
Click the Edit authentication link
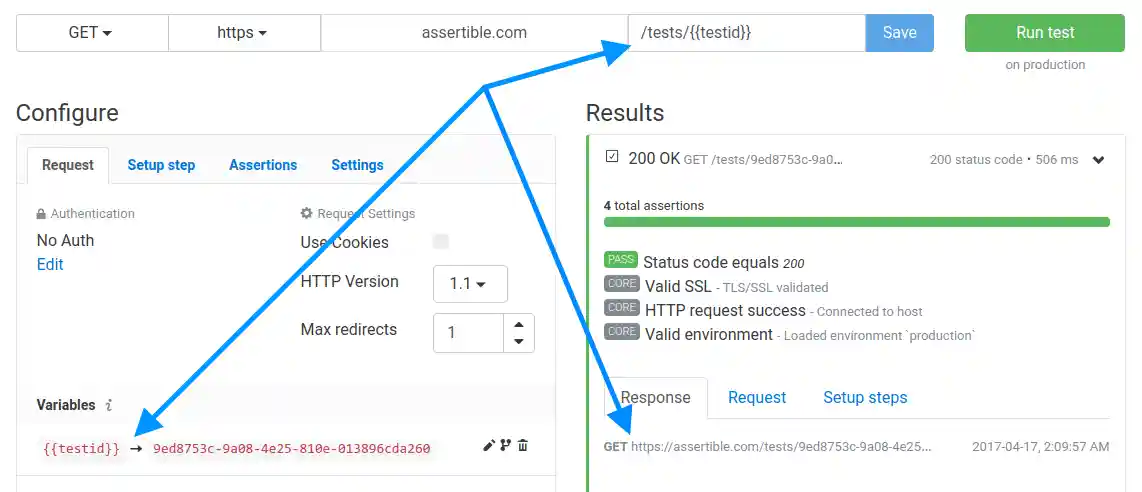point(50,265)
